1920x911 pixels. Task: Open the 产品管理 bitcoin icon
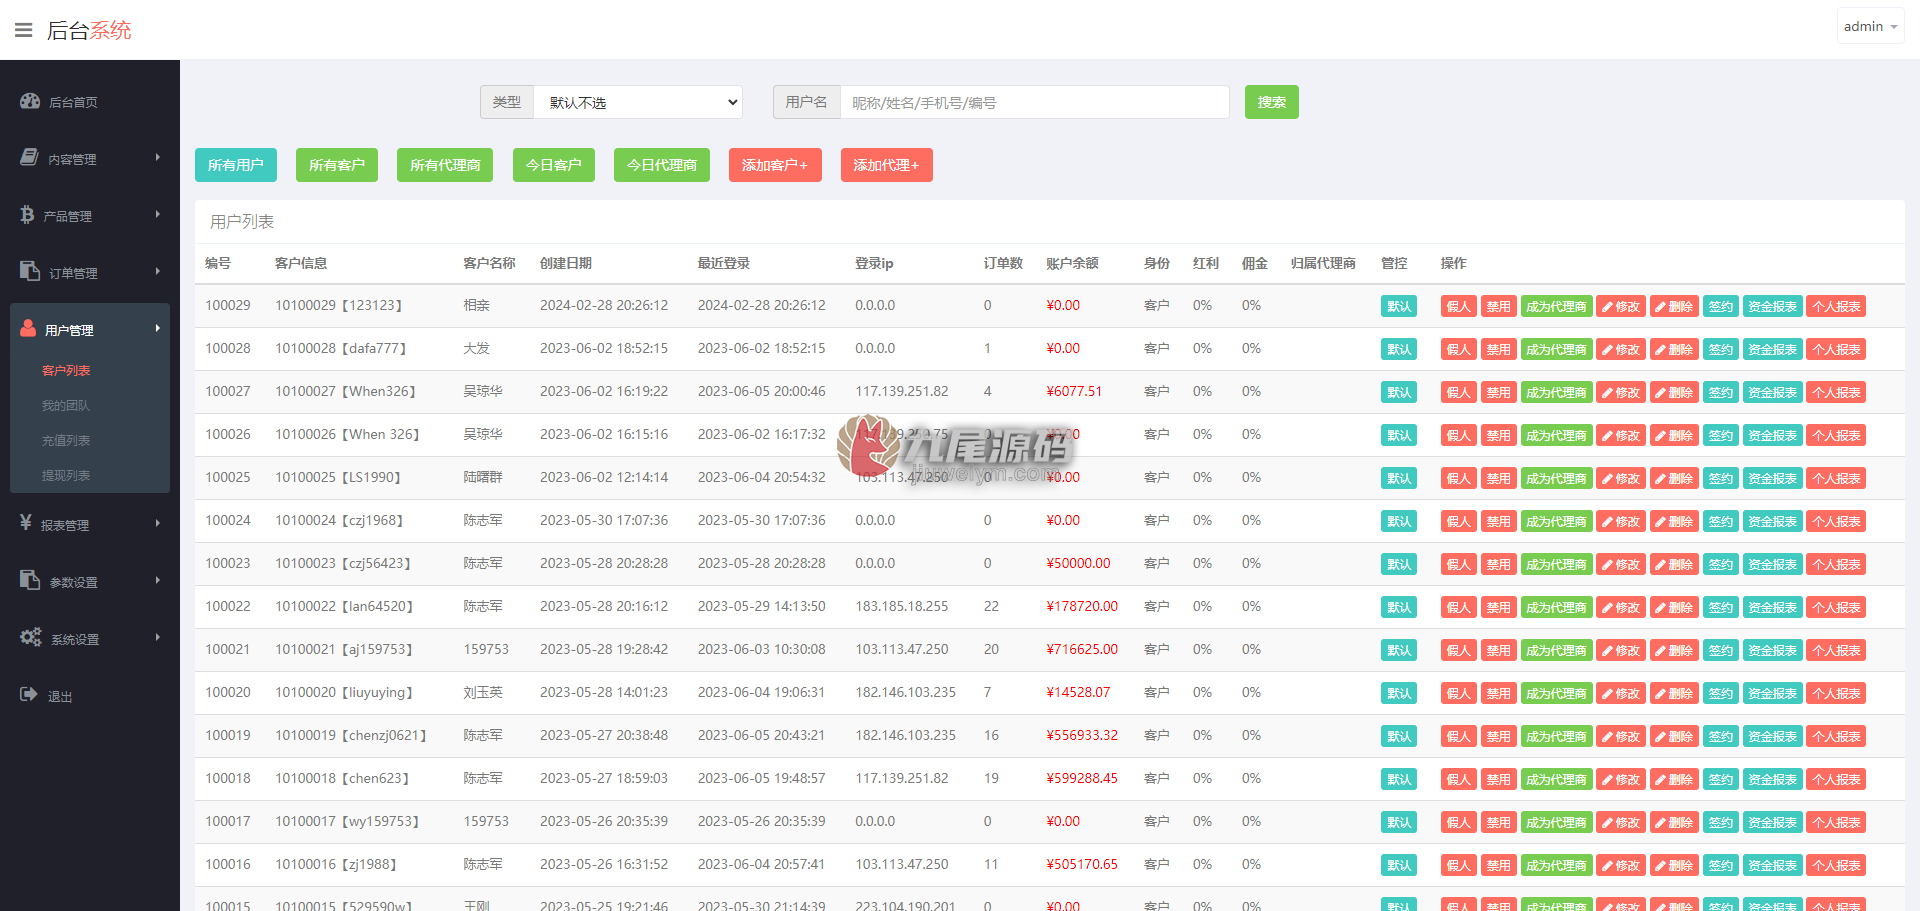[x=27, y=214]
